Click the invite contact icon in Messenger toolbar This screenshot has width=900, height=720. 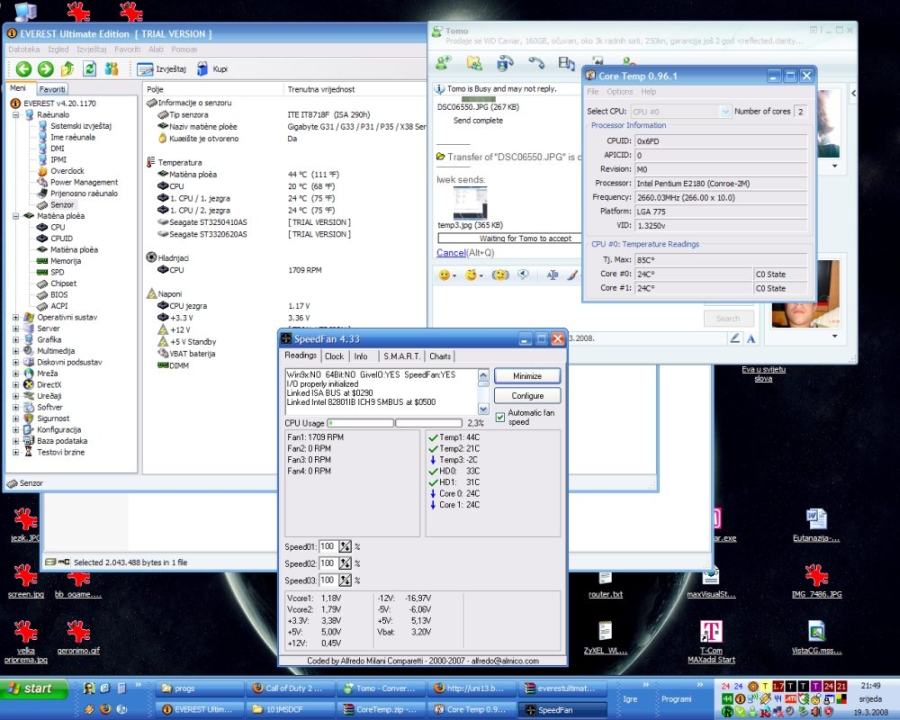(443, 62)
